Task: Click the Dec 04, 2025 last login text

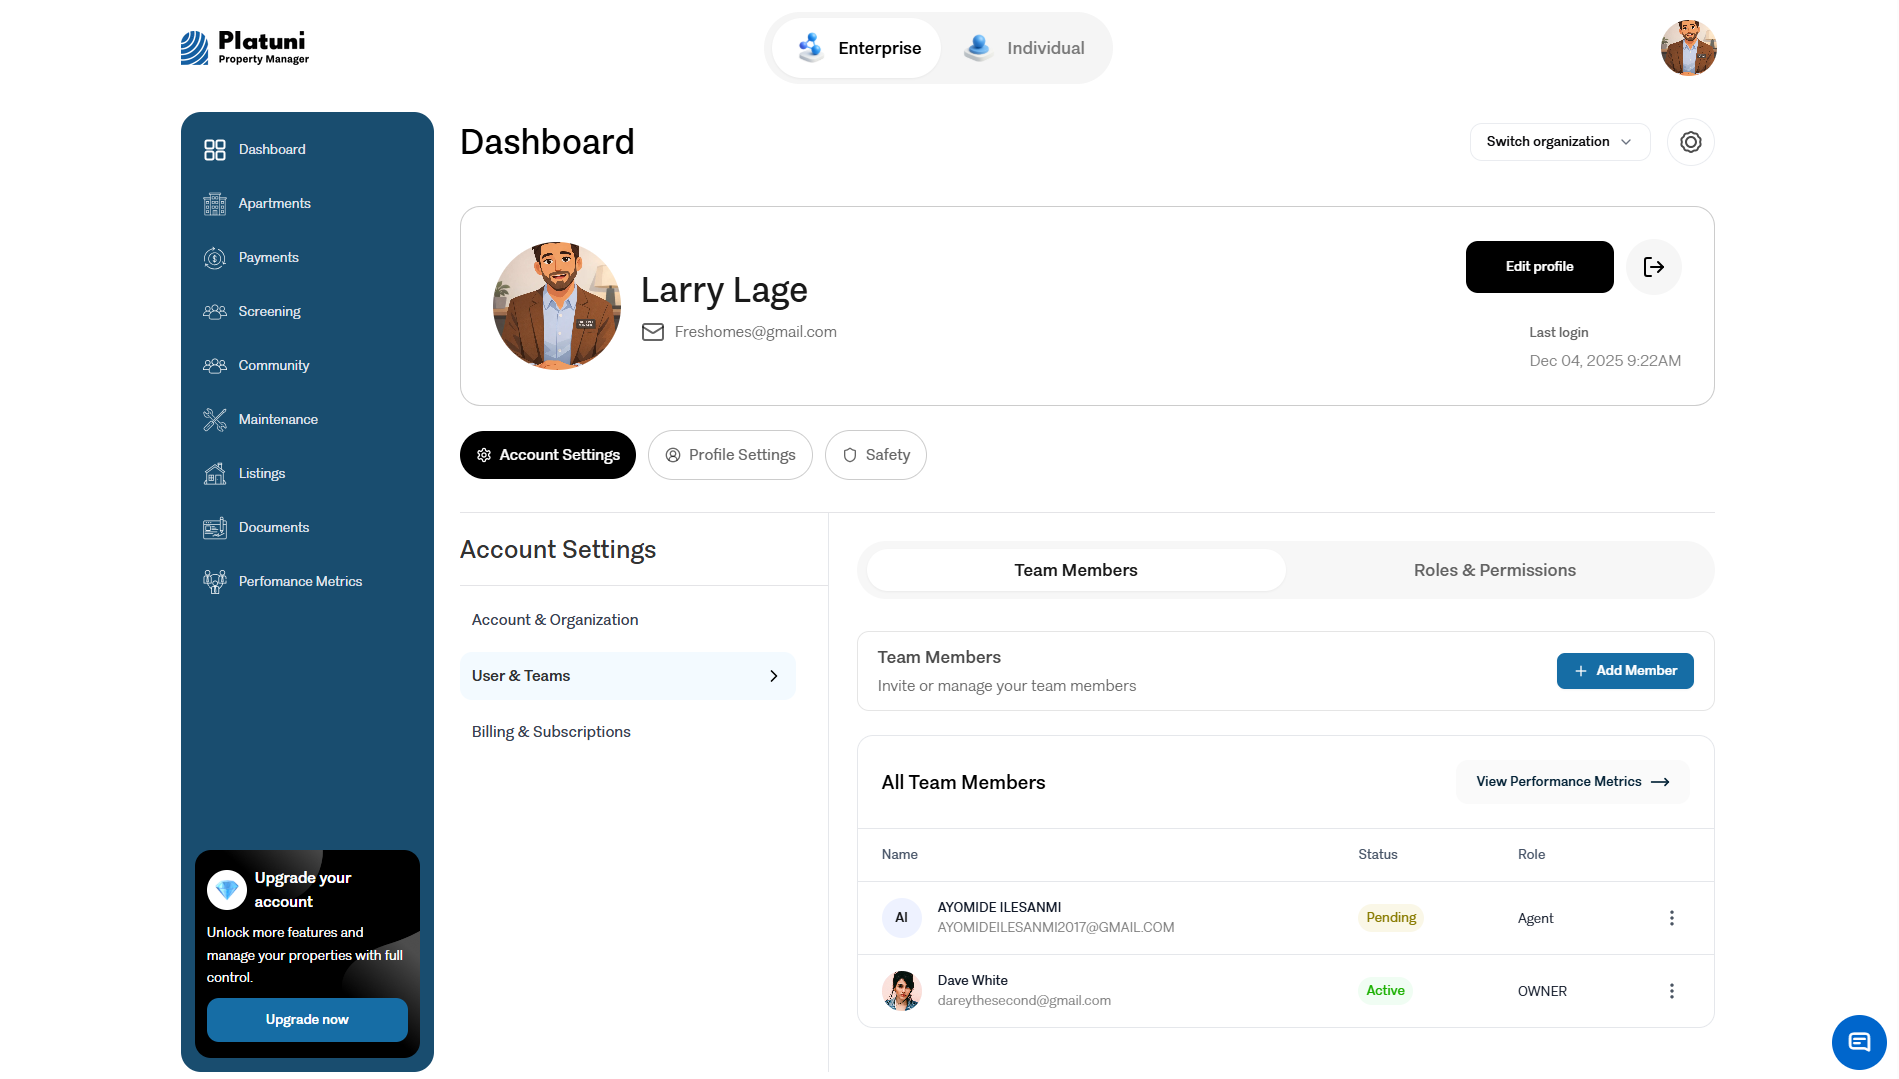Action: 1605,361
